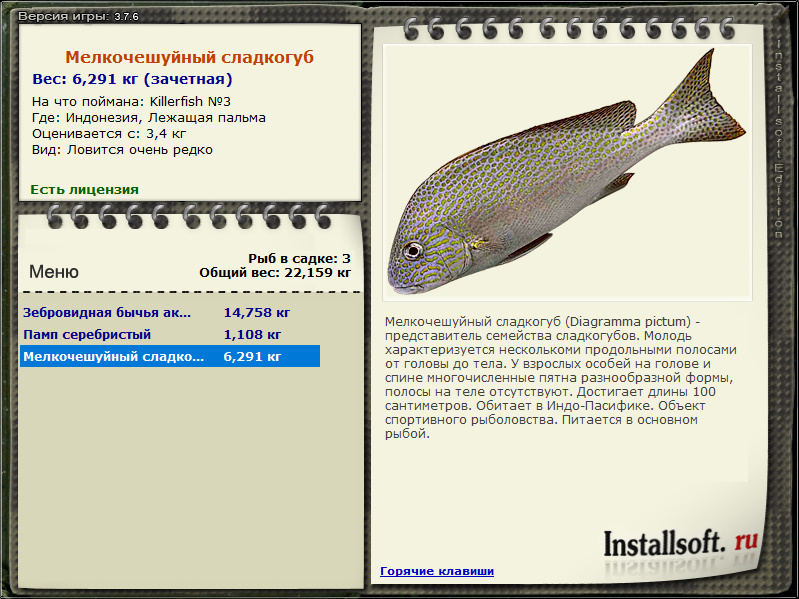Click the green Есть лицензия status

[x=84, y=189]
